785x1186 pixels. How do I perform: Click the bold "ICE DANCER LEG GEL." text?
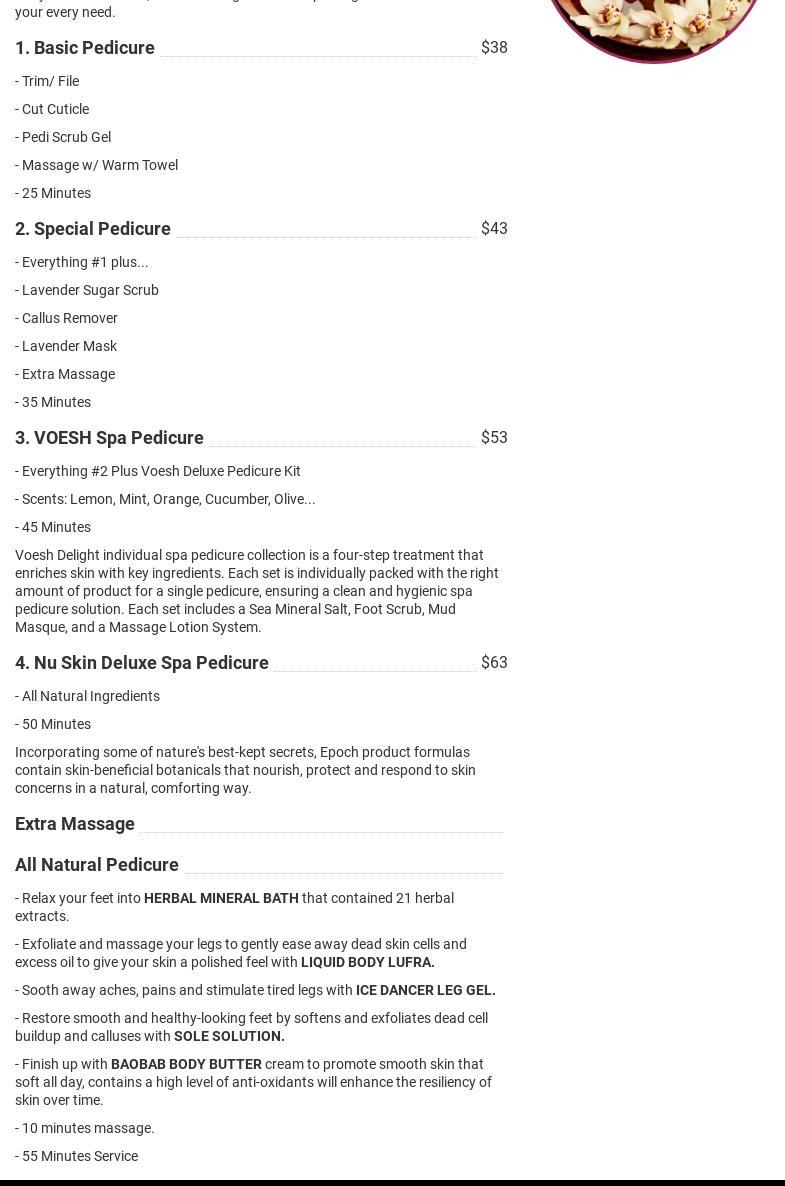click(x=425, y=990)
